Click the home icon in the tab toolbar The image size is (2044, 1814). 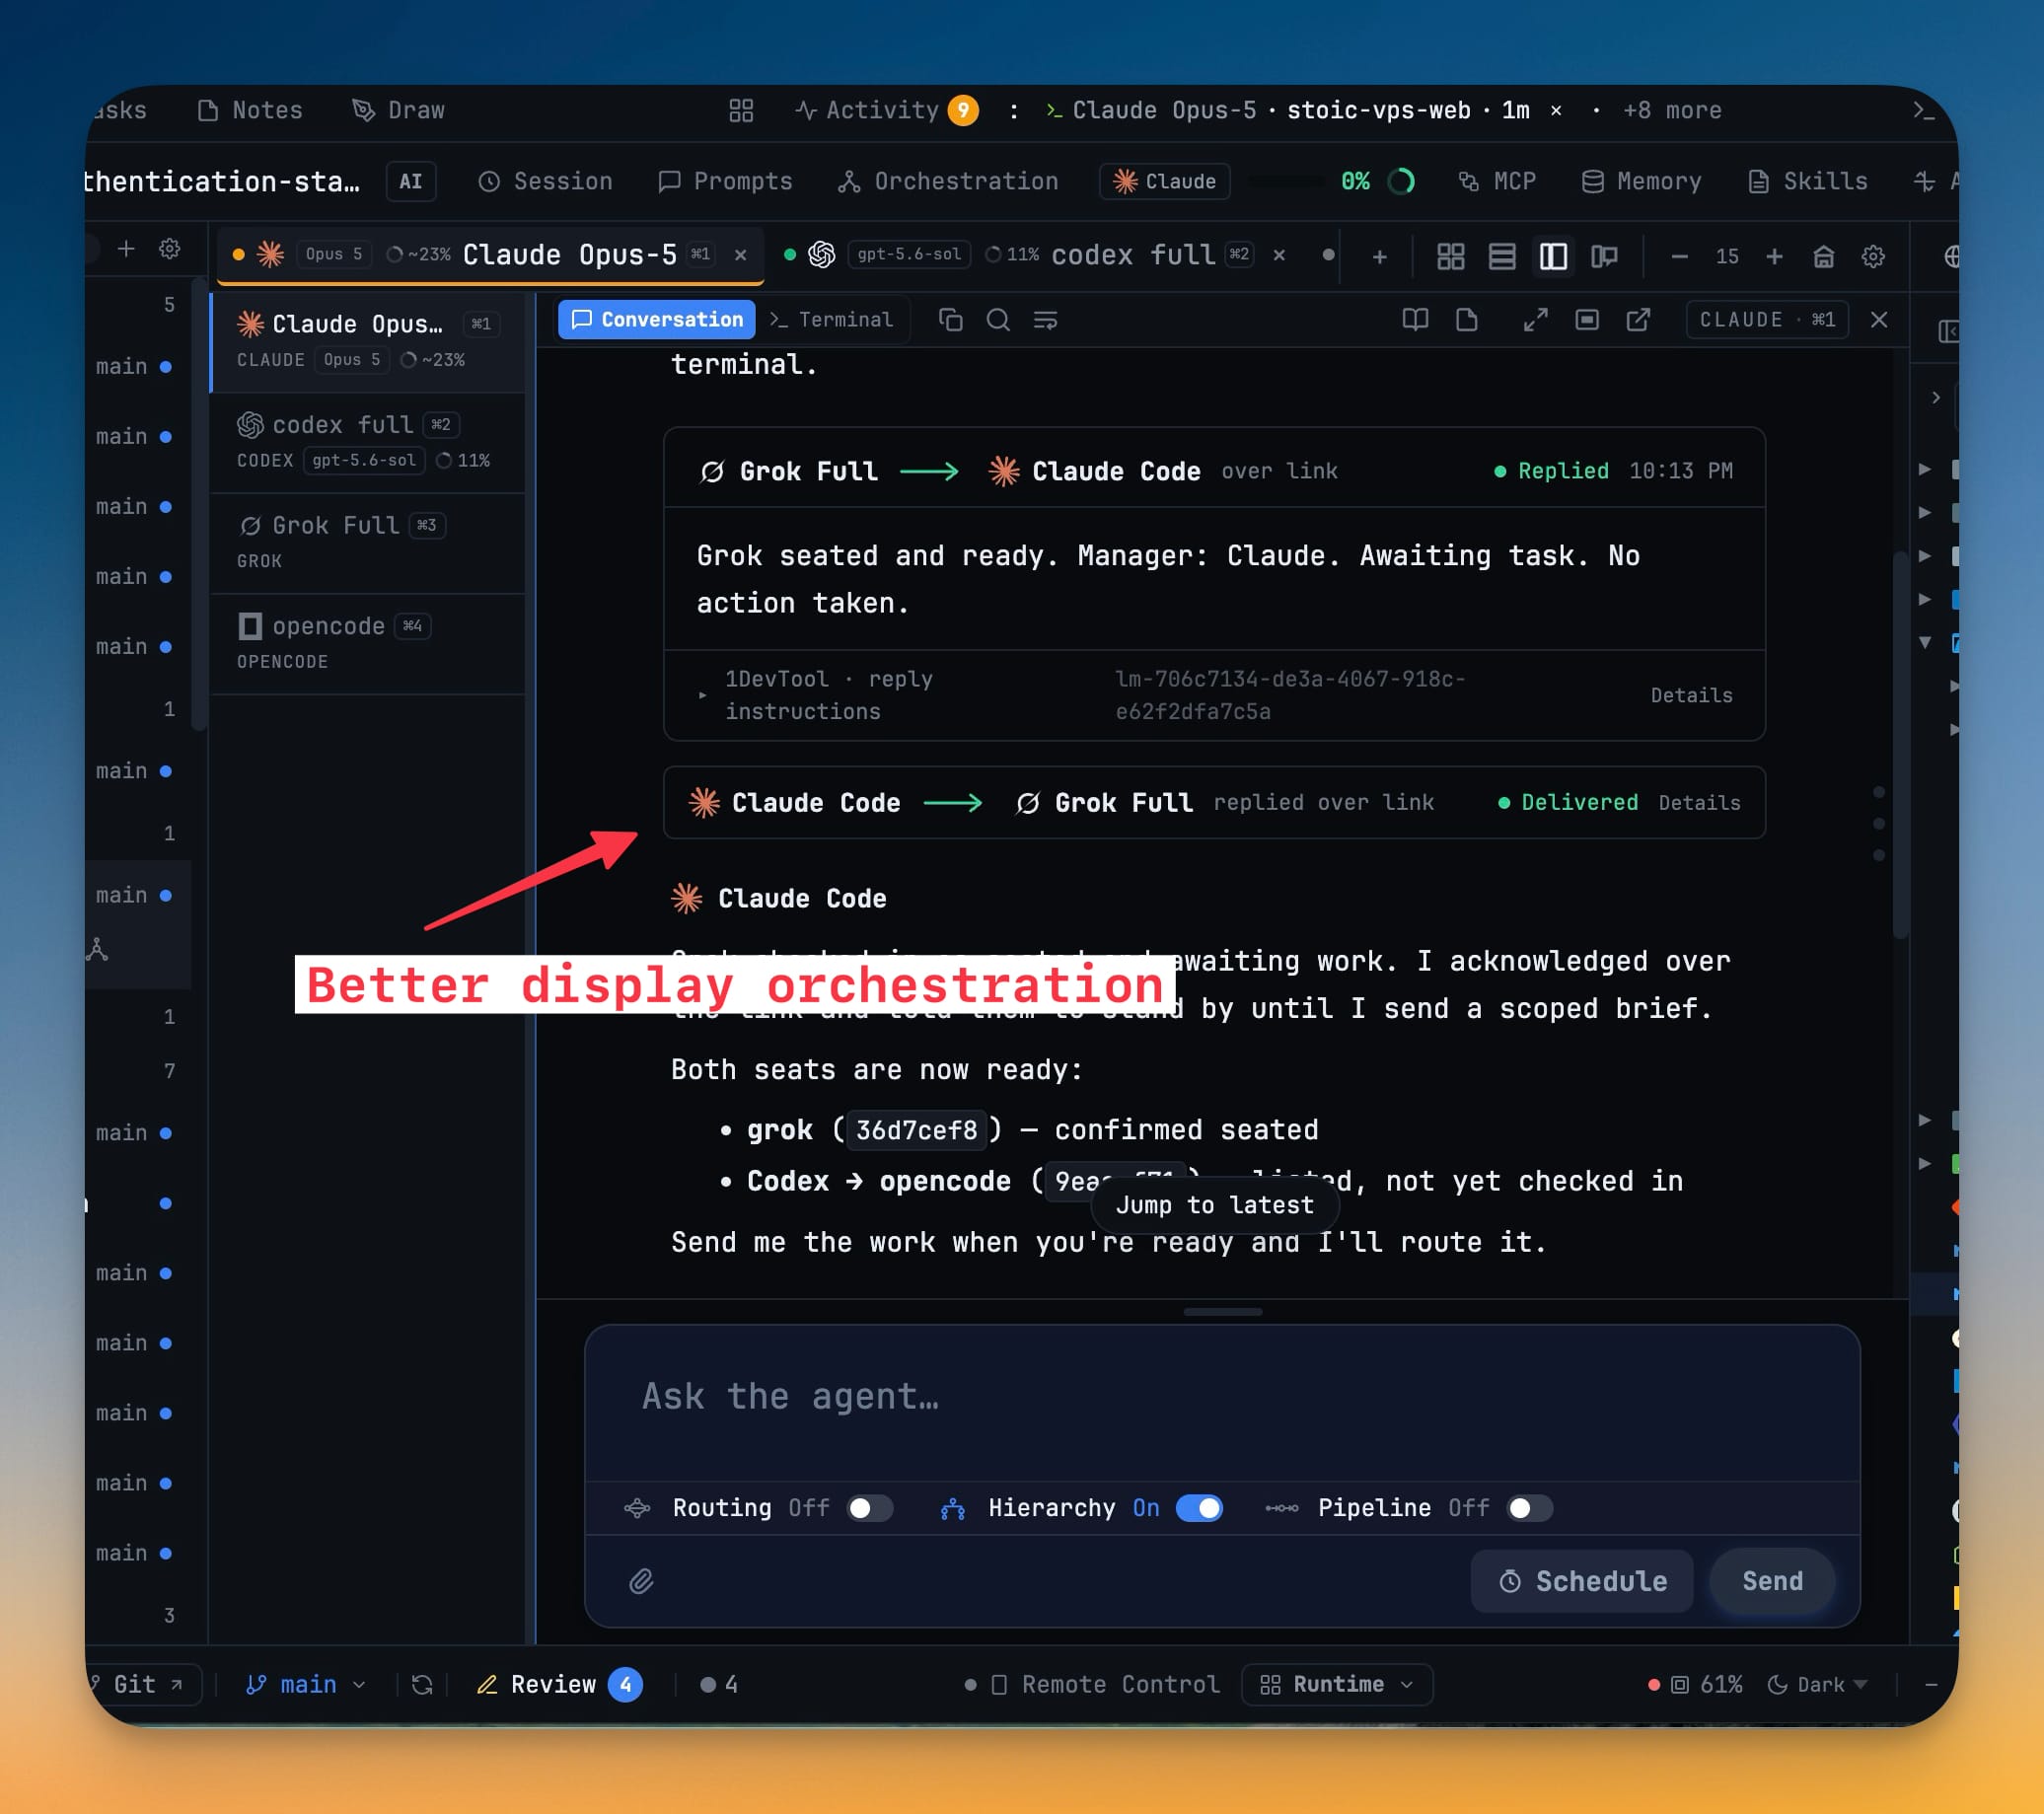coord(1824,257)
